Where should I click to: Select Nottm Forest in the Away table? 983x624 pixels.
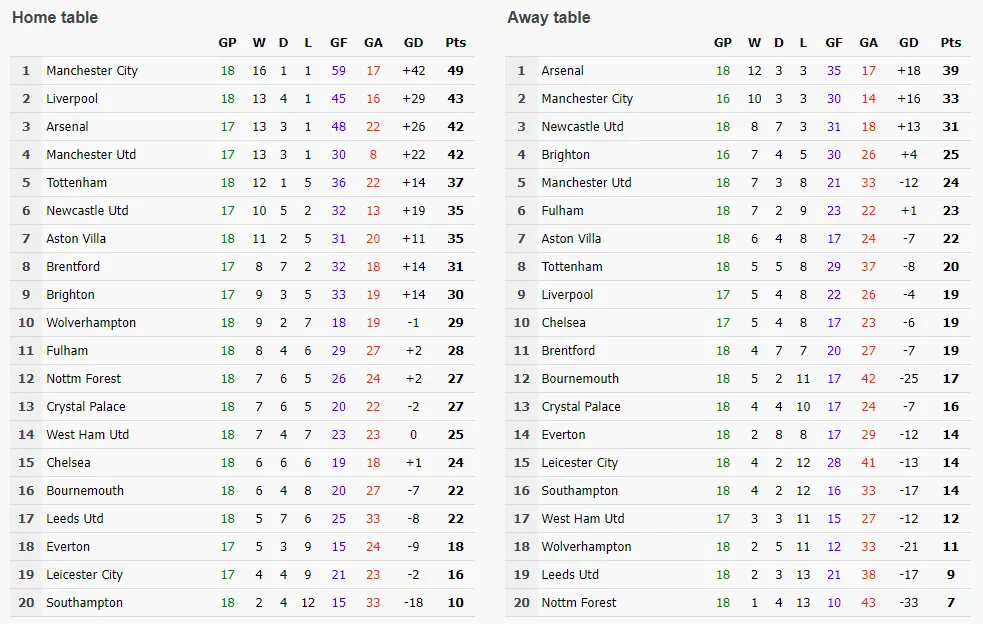click(x=578, y=603)
